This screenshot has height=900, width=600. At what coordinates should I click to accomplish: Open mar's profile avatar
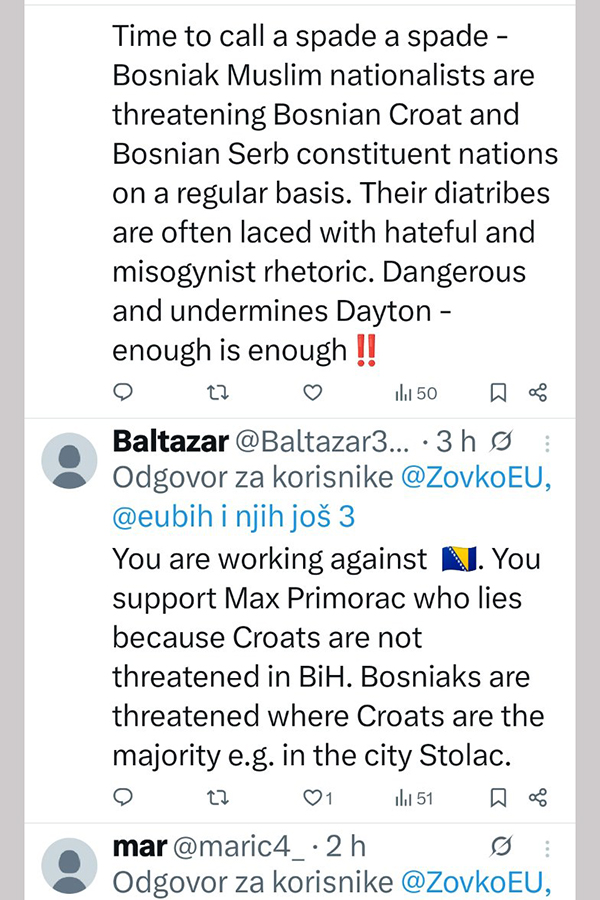point(69,864)
